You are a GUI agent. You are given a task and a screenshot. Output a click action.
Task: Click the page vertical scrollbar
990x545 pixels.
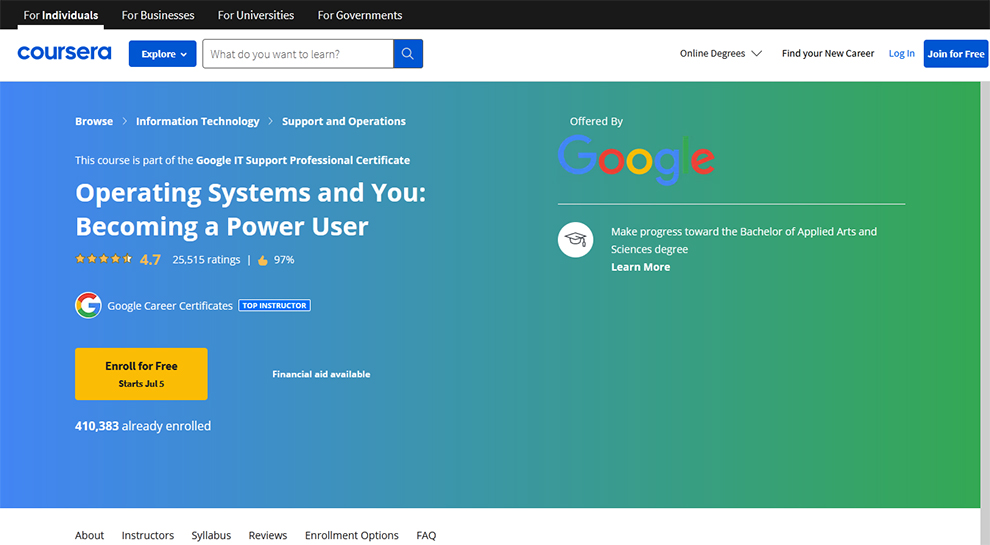(x=985, y=313)
